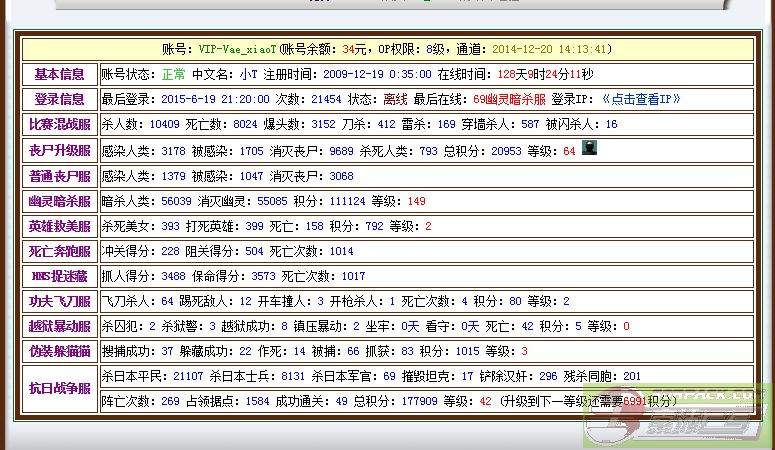Open the 普通丧尸服 server section
This screenshot has width=775, height=450.
point(60,175)
